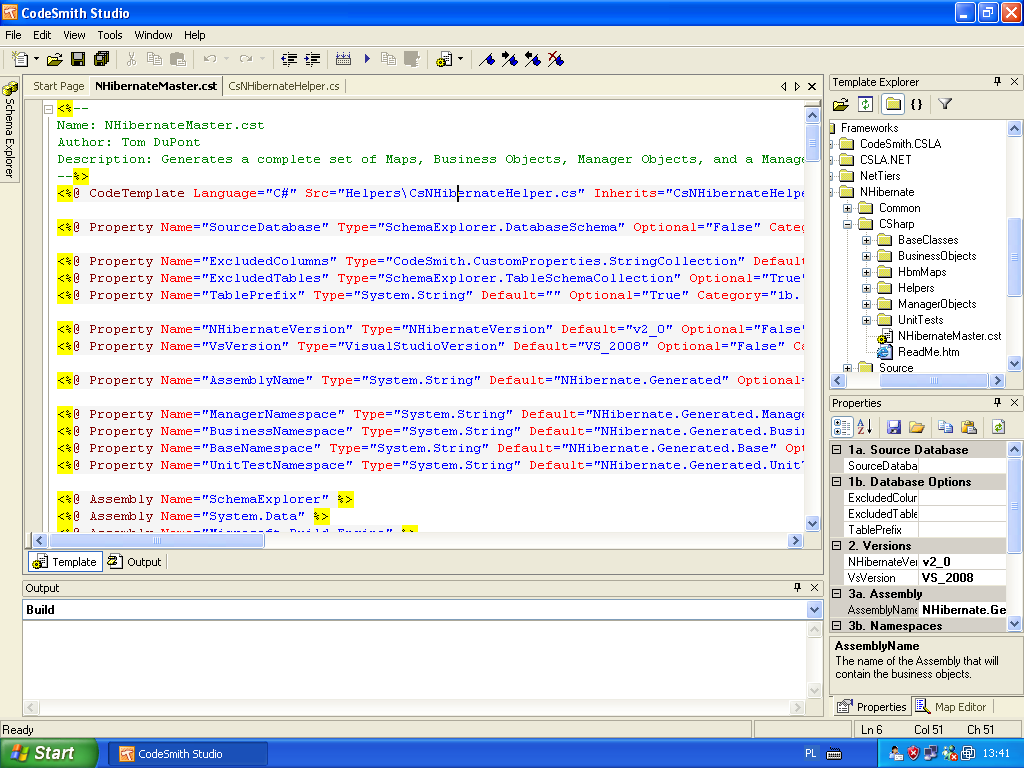Click the VsVersion value field VS_2008
1024x768 pixels.
coord(962,578)
